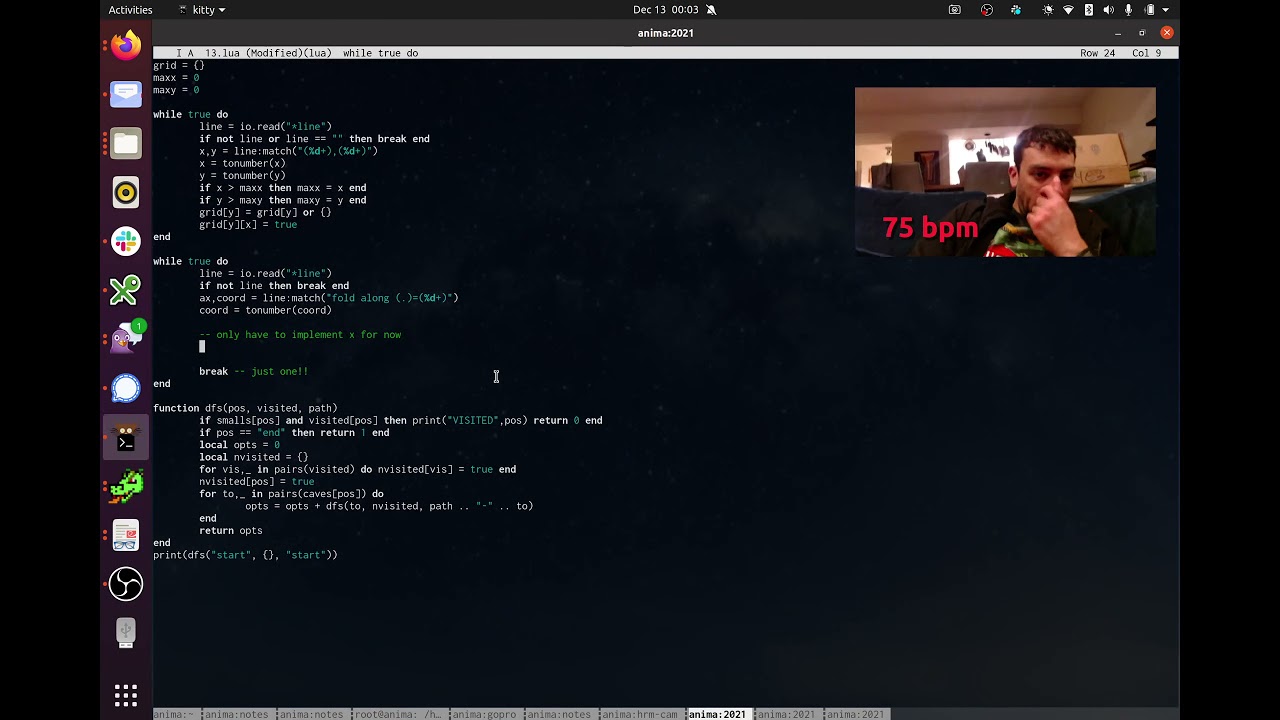Click the if y > maxy line
This screenshot has width=1280, height=720.
[283, 200]
